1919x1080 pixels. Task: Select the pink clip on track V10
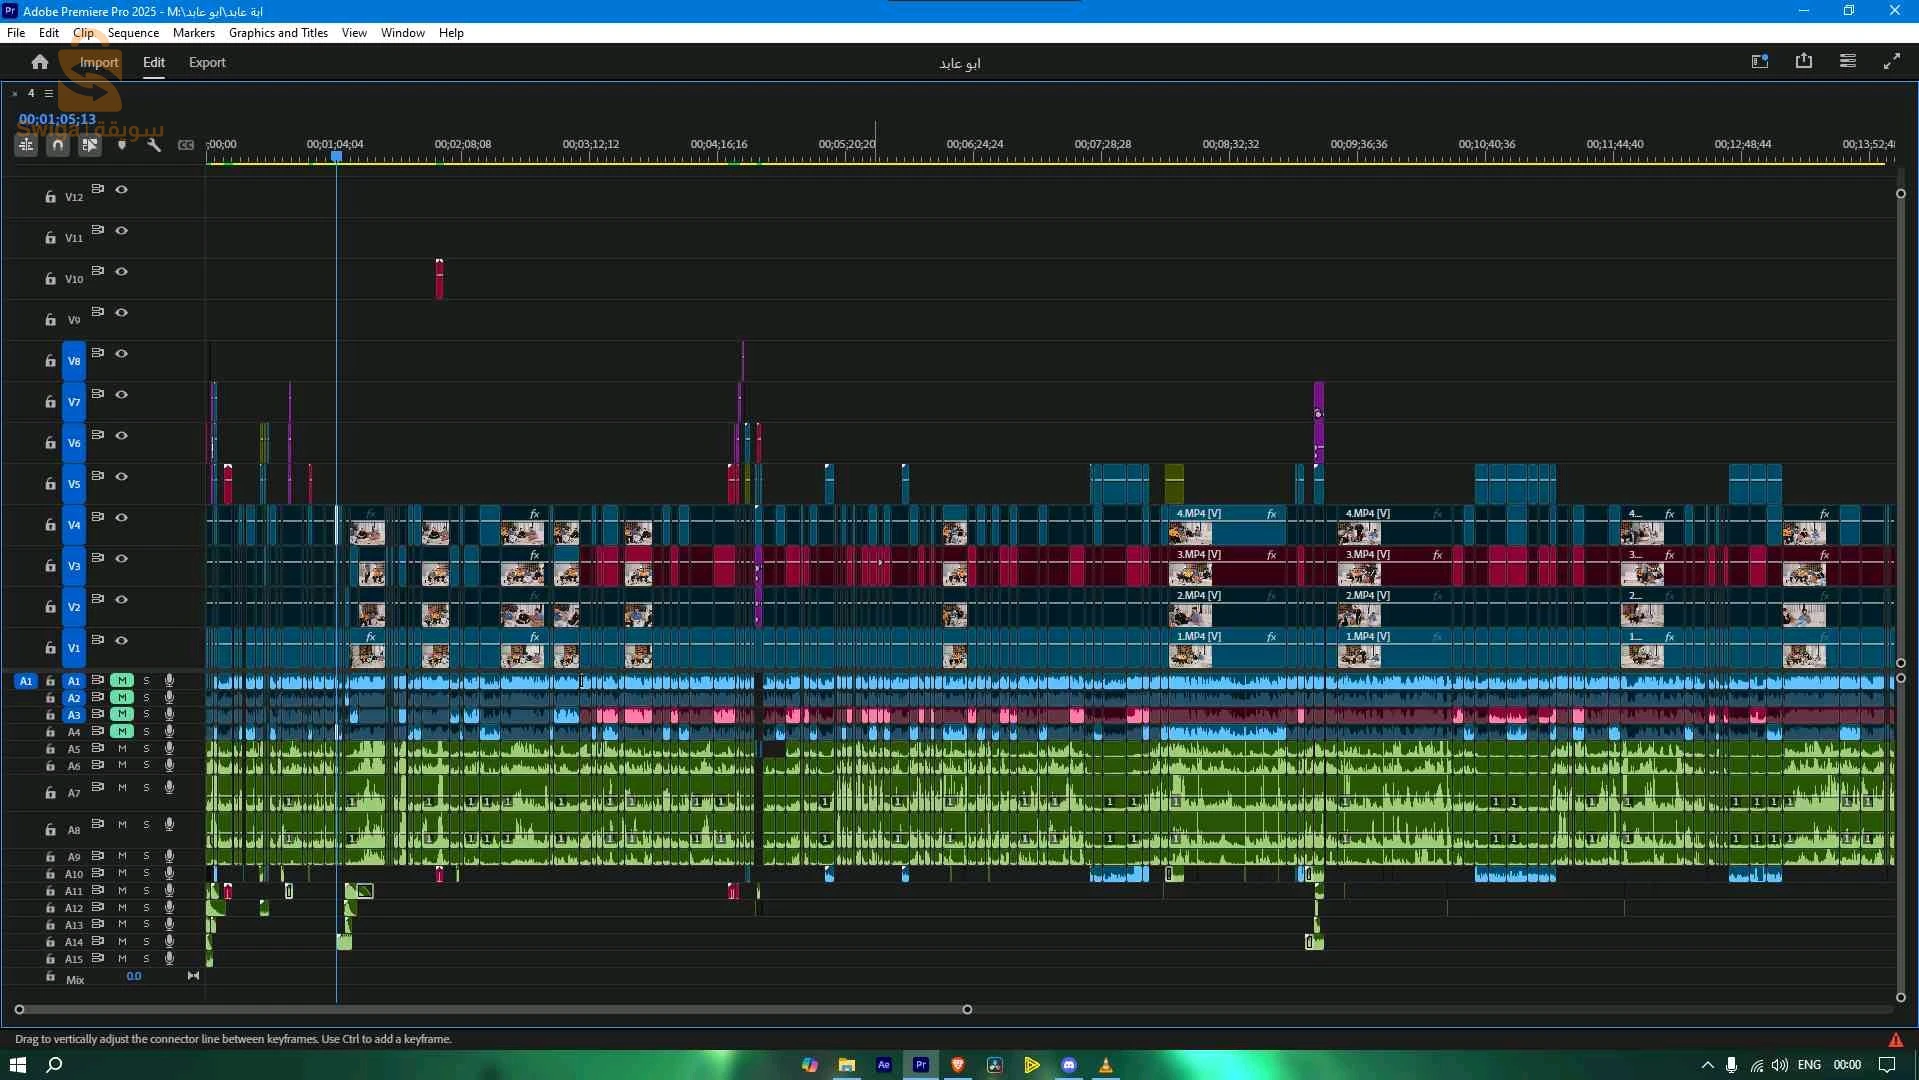click(x=439, y=279)
